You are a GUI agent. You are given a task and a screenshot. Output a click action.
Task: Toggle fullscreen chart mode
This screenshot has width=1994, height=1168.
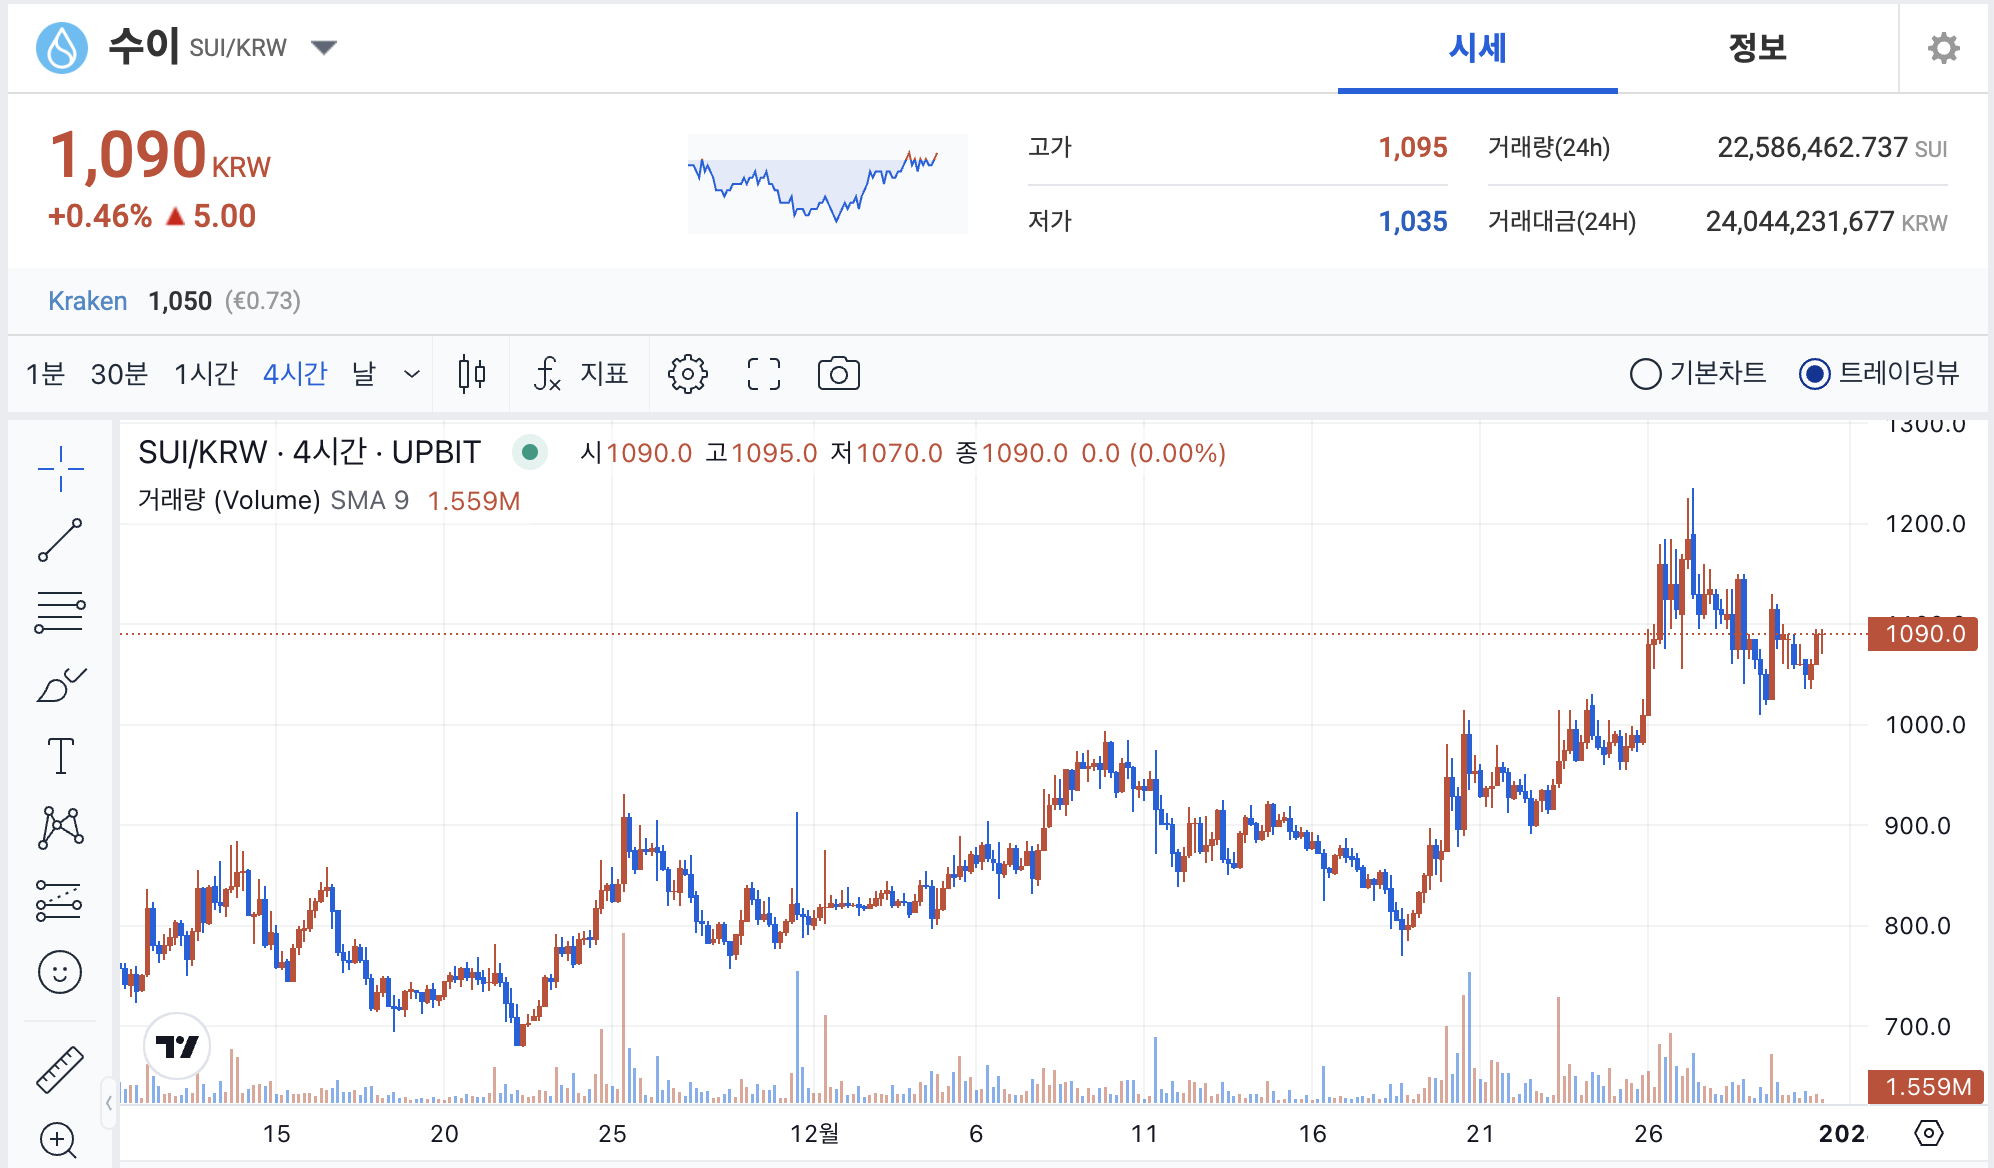pyautogui.click(x=764, y=374)
